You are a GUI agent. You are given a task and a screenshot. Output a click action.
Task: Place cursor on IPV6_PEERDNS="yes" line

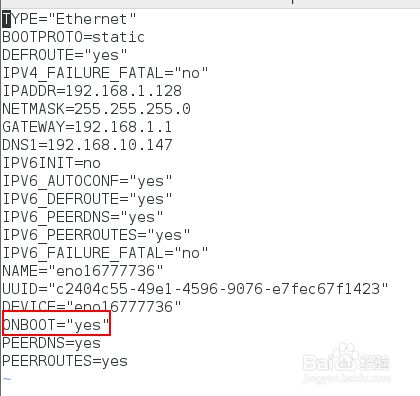pyautogui.click(x=83, y=217)
